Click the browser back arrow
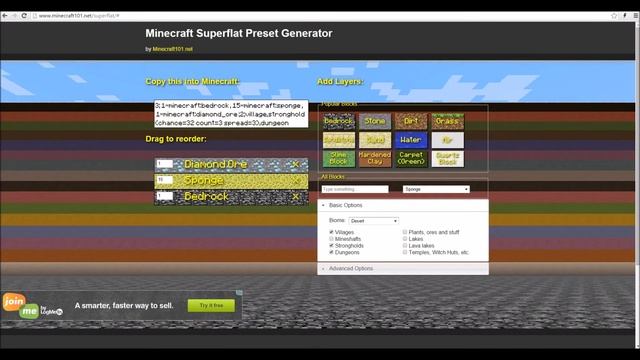 pyautogui.click(x=4, y=16)
